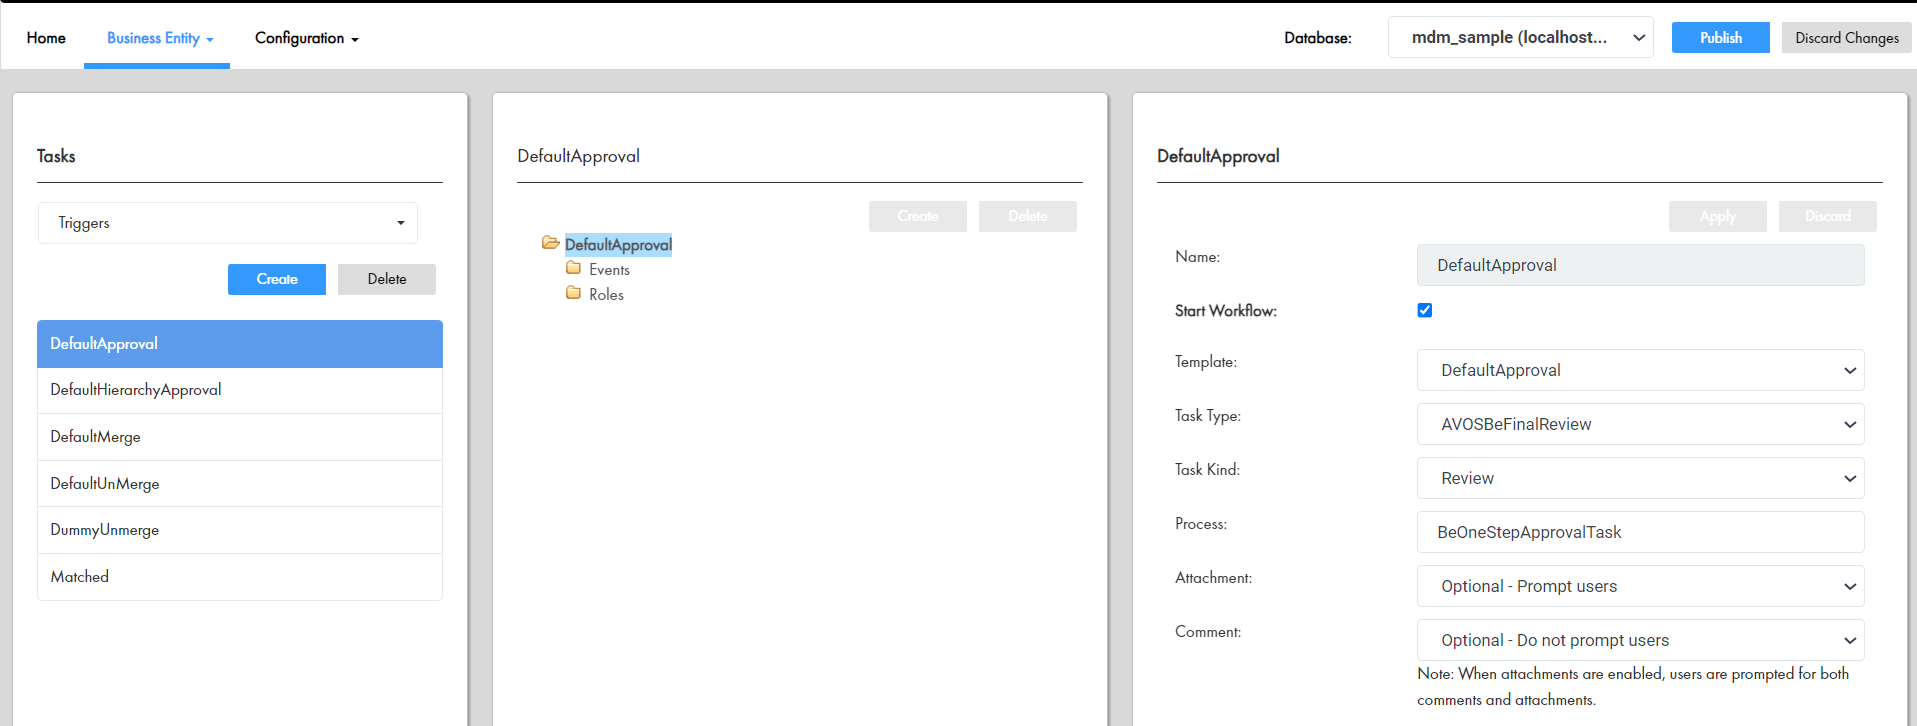Go to the Home menu
This screenshot has width=1917, height=726.
[46, 38]
